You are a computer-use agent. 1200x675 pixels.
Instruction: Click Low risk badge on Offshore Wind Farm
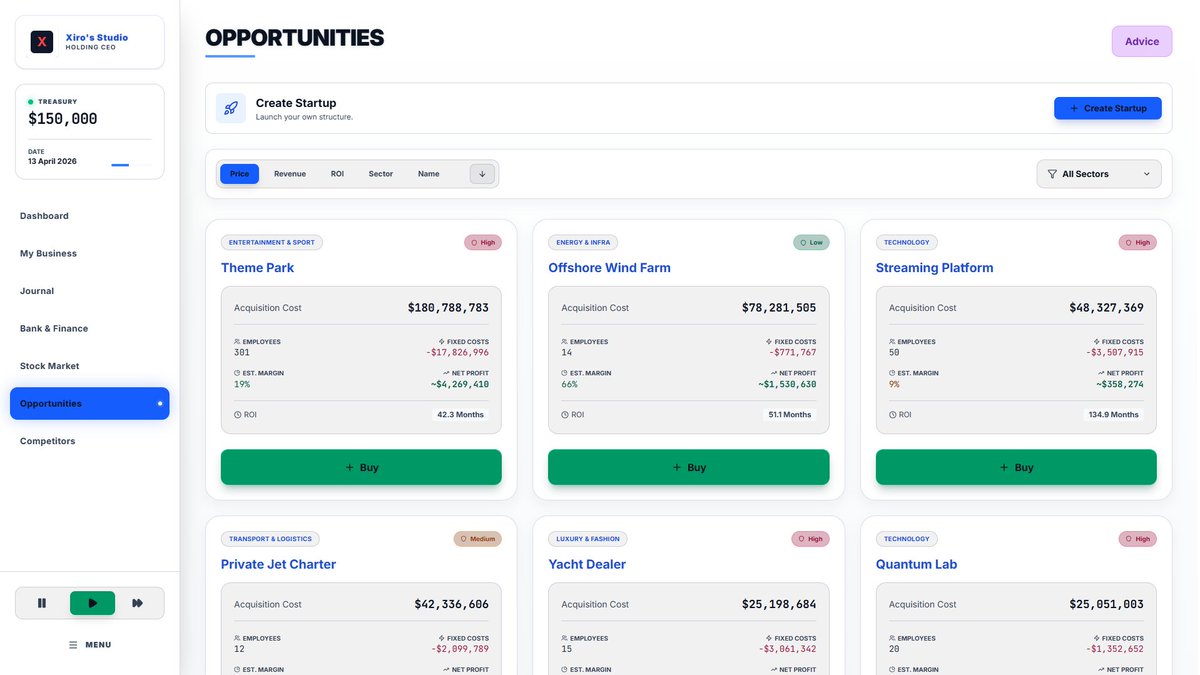(x=811, y=242)
